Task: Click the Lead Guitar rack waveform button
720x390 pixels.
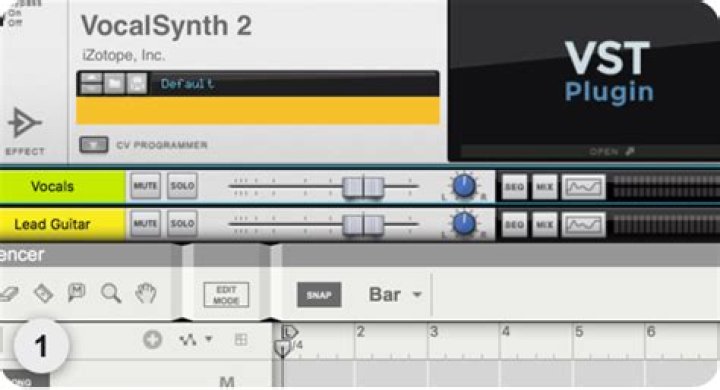Action: [x=584, y=225]
